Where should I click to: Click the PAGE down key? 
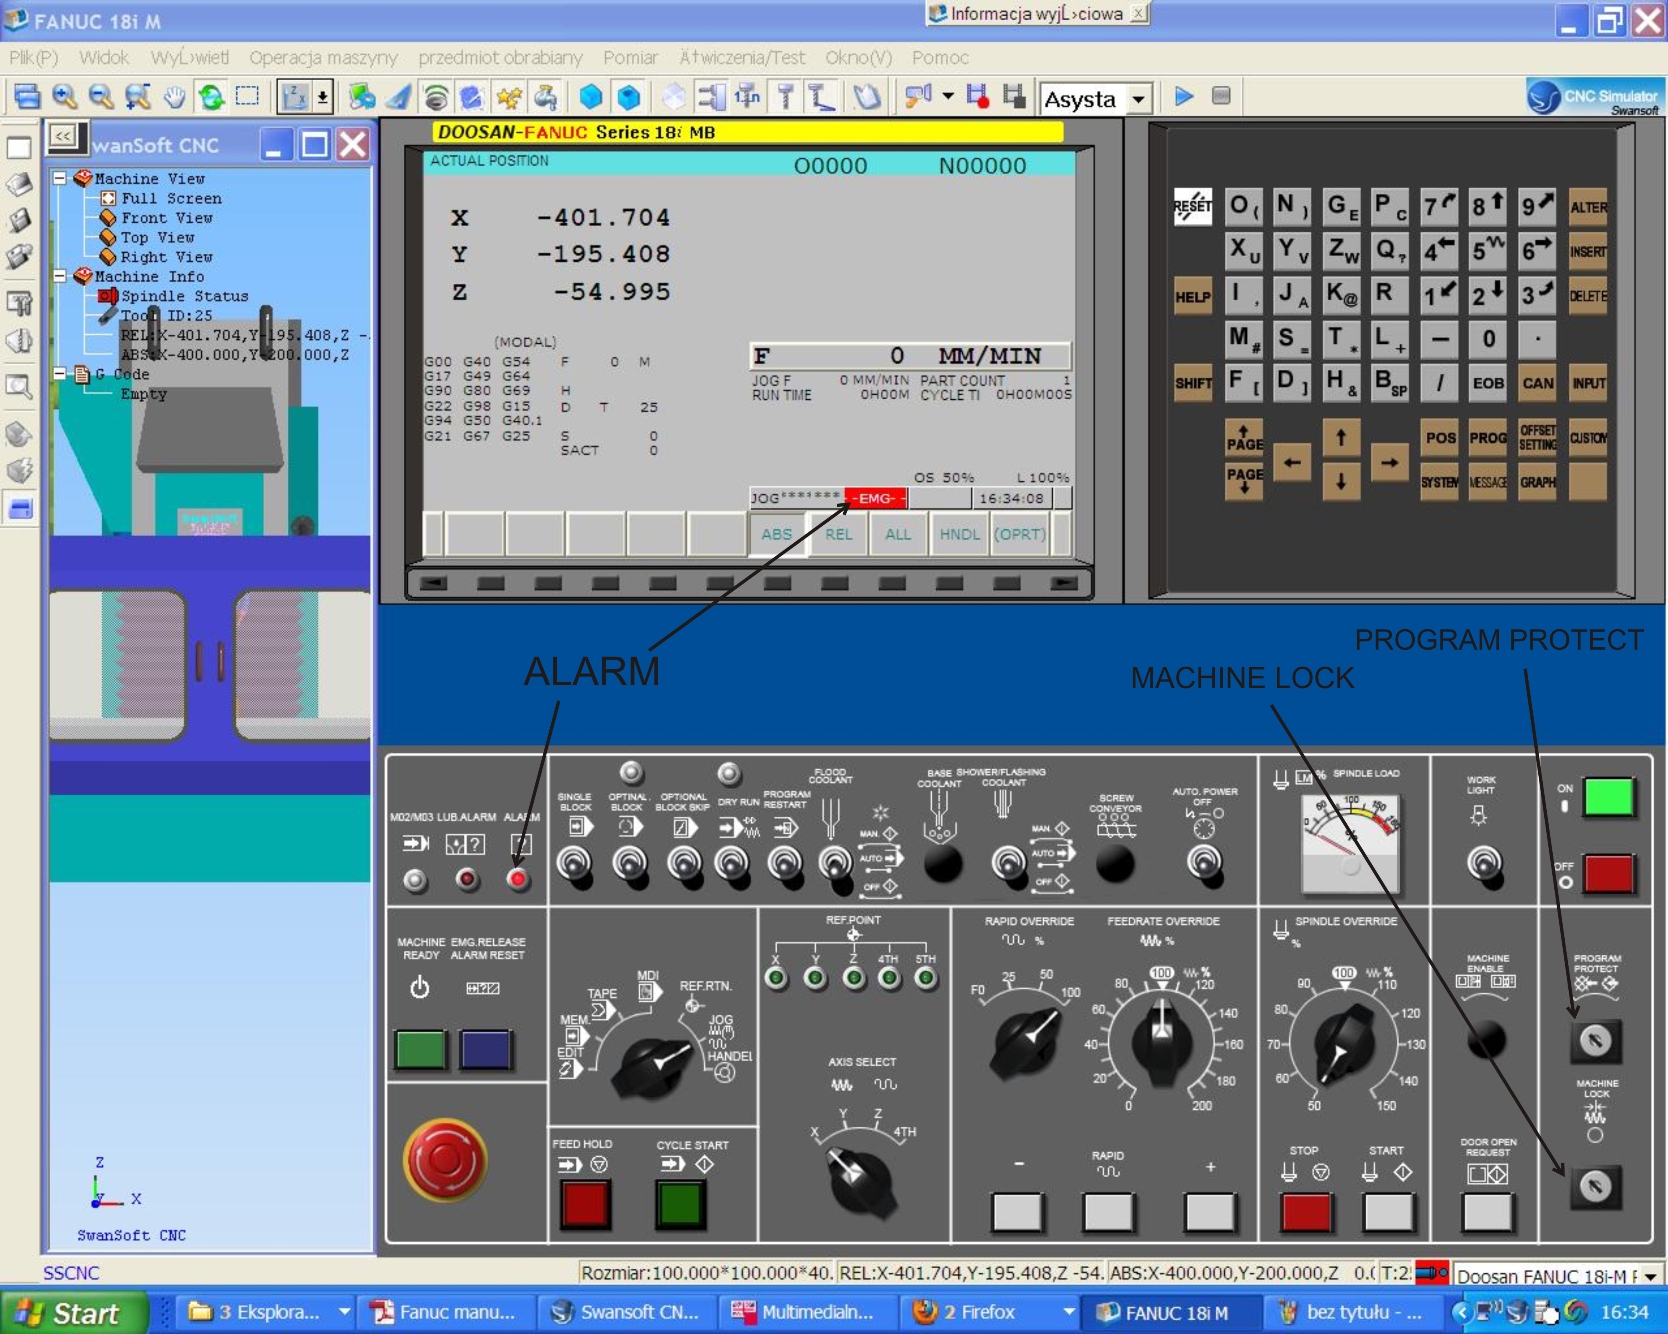[x=1244, y=481]
